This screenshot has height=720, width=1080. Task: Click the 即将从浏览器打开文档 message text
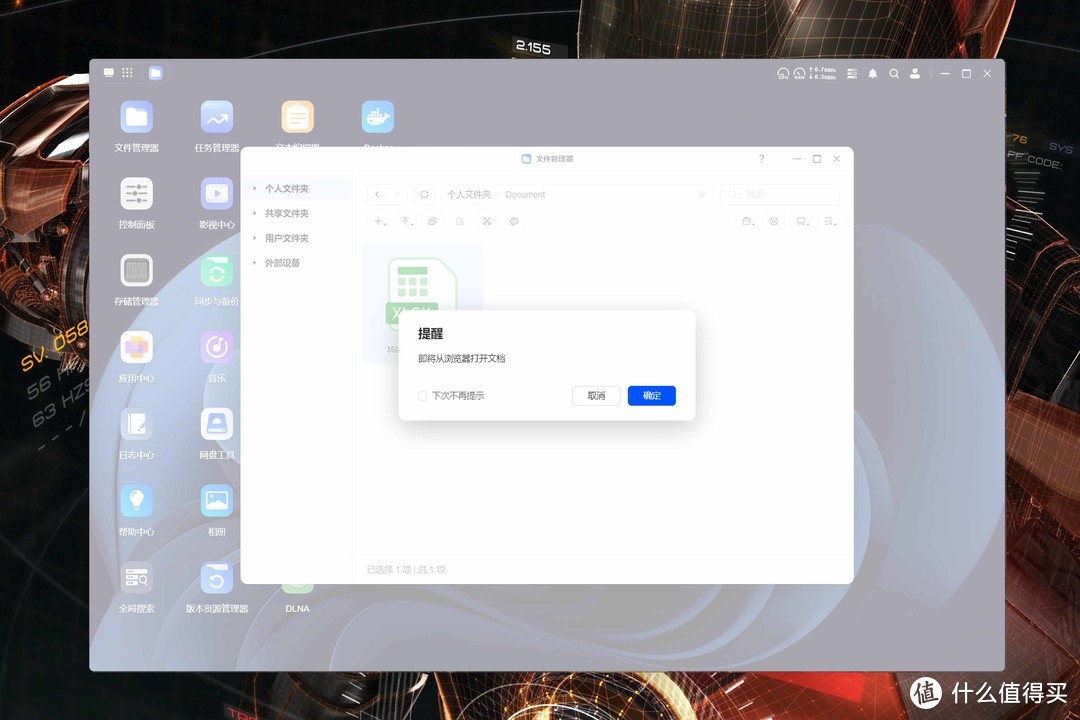coord(461,358)
